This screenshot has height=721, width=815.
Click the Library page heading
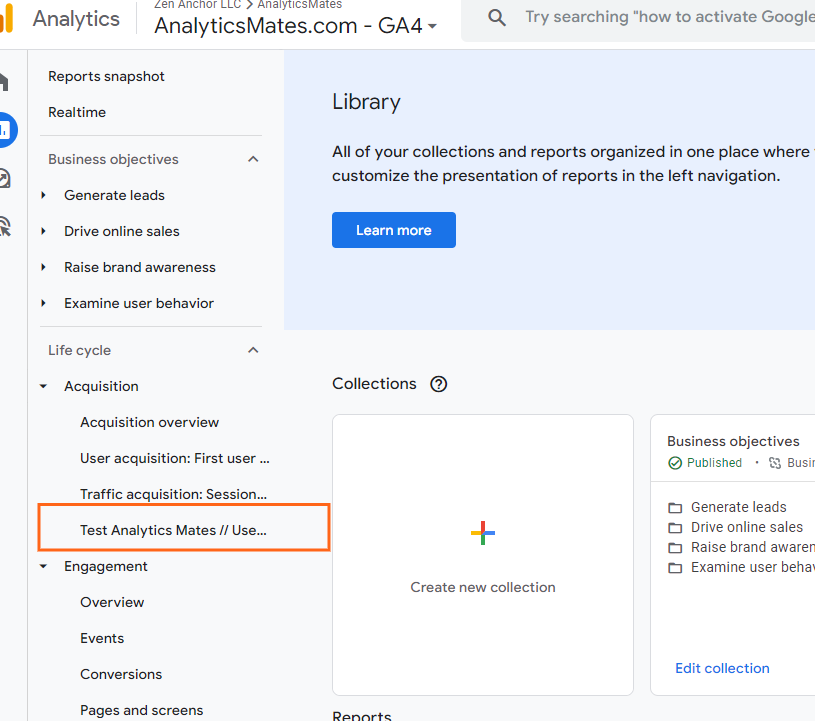(366, 102)
